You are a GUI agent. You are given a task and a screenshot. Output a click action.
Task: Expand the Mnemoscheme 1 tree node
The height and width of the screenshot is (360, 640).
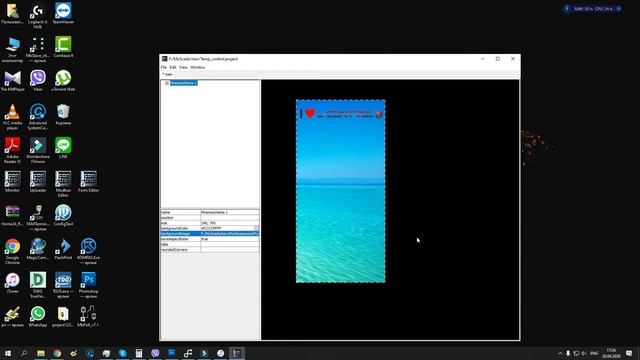(167, 83)
